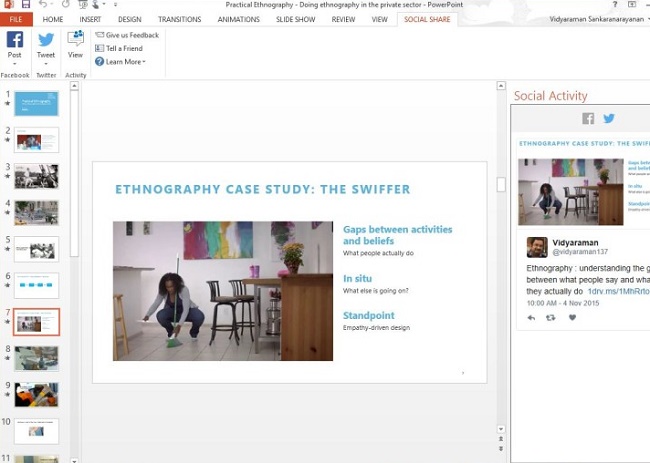Click slide editor scroll down arrow
650x463 pixels.
501,429
